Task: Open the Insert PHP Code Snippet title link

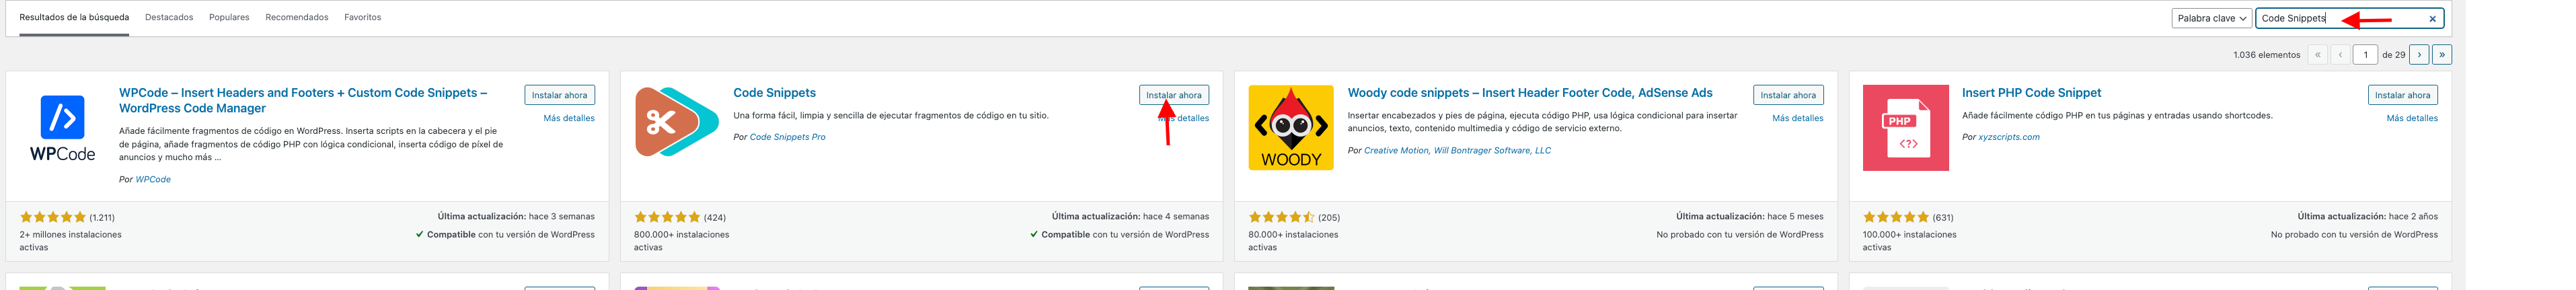Action: click(2031, 93)
